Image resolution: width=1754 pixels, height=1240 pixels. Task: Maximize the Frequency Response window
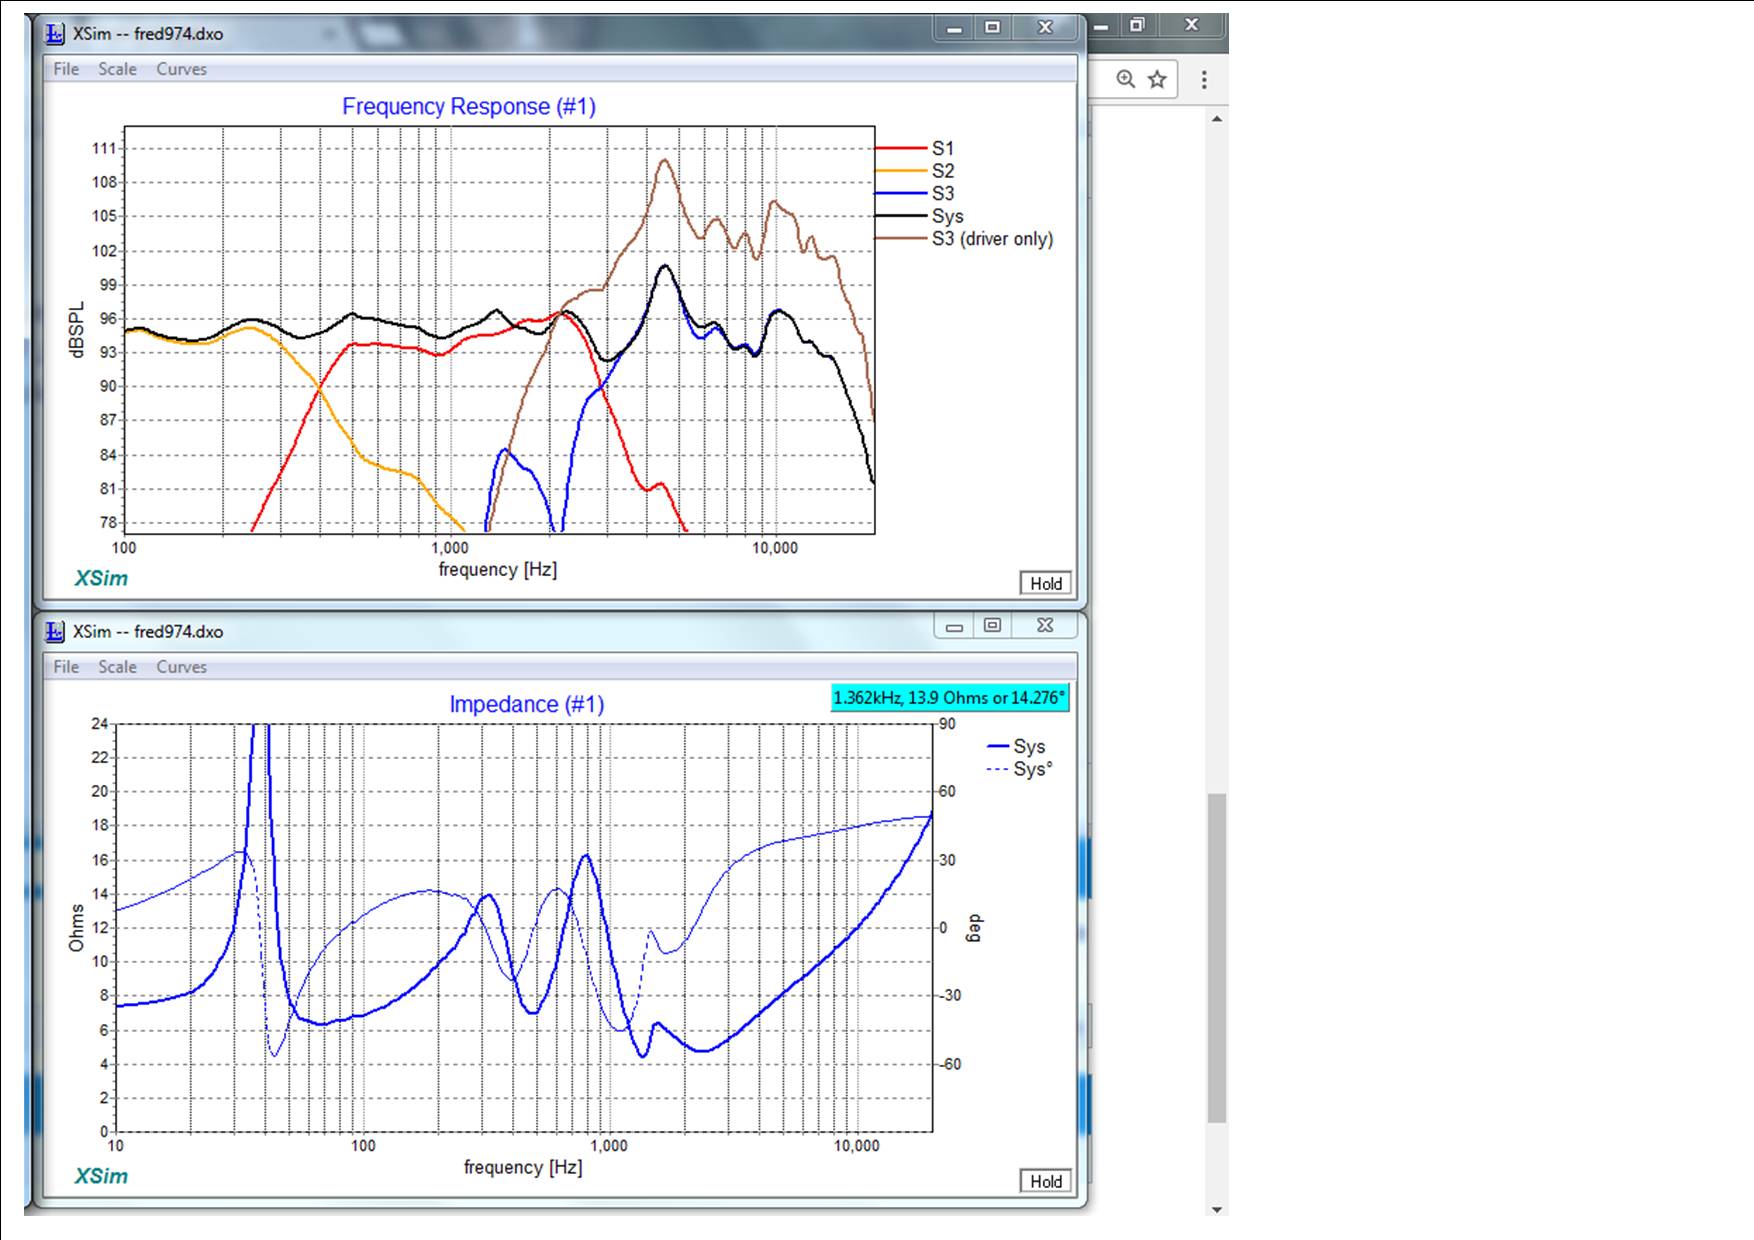(992, 28)
